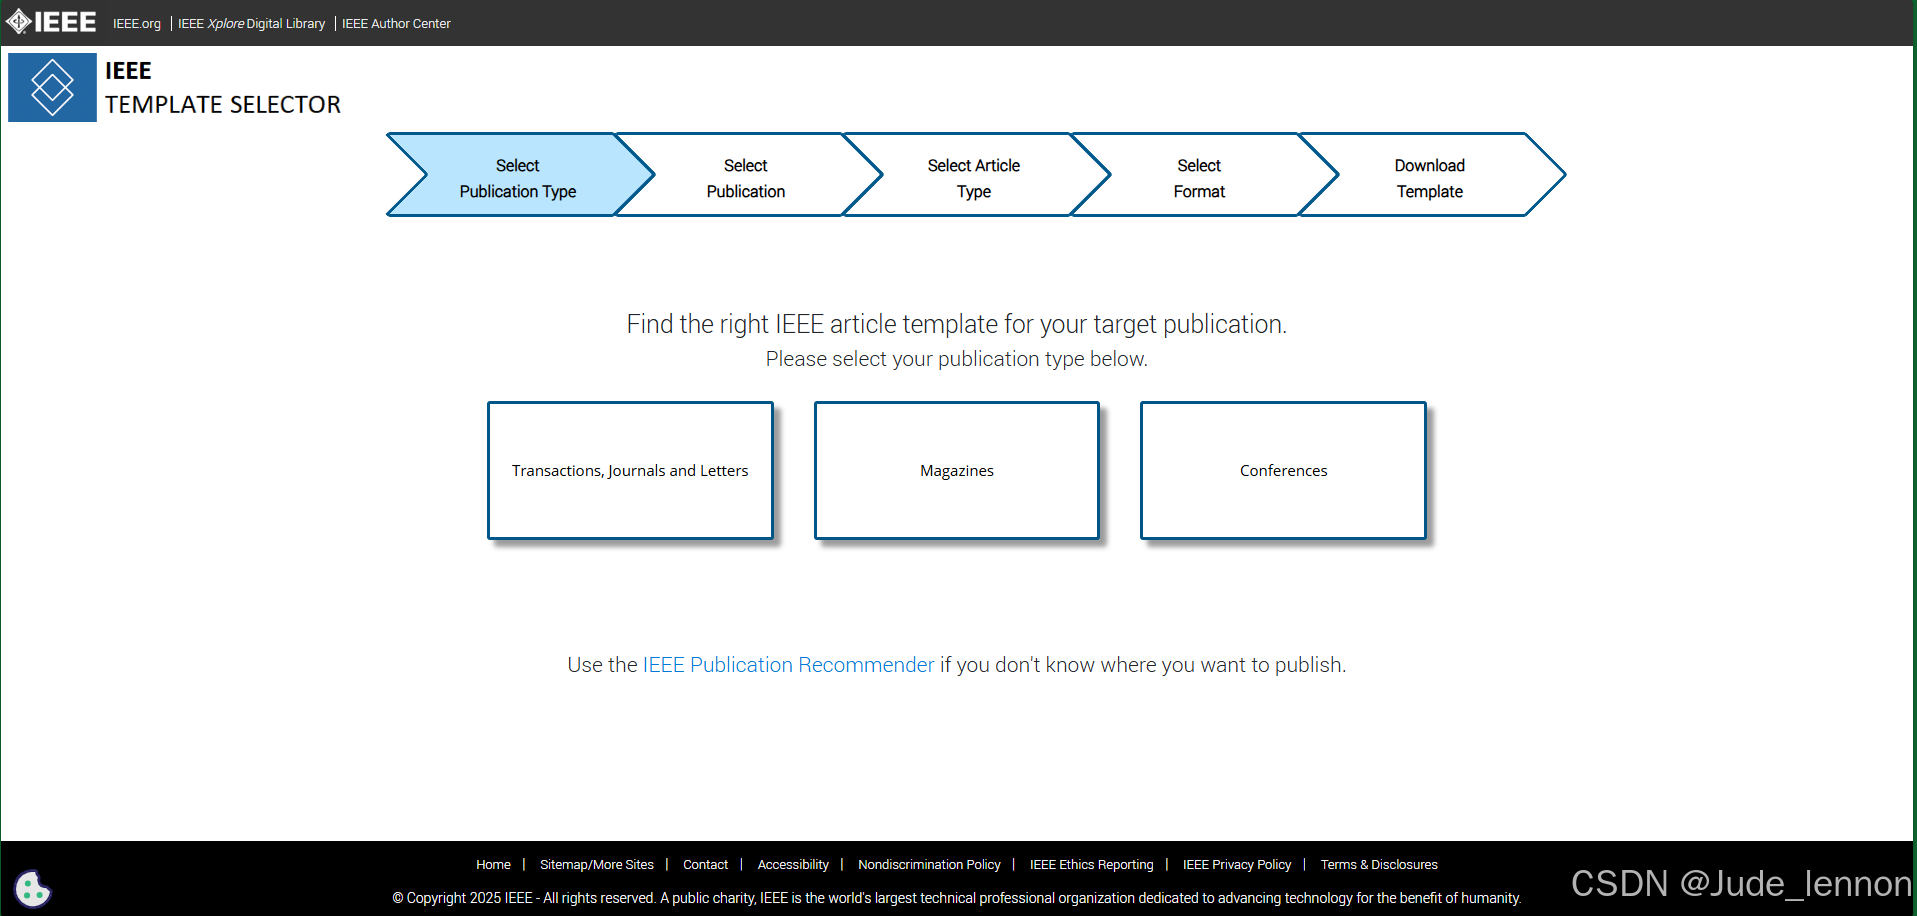Visit IEEE.org from the top bar
1917x916 pixels.
[x=136, y=23]
